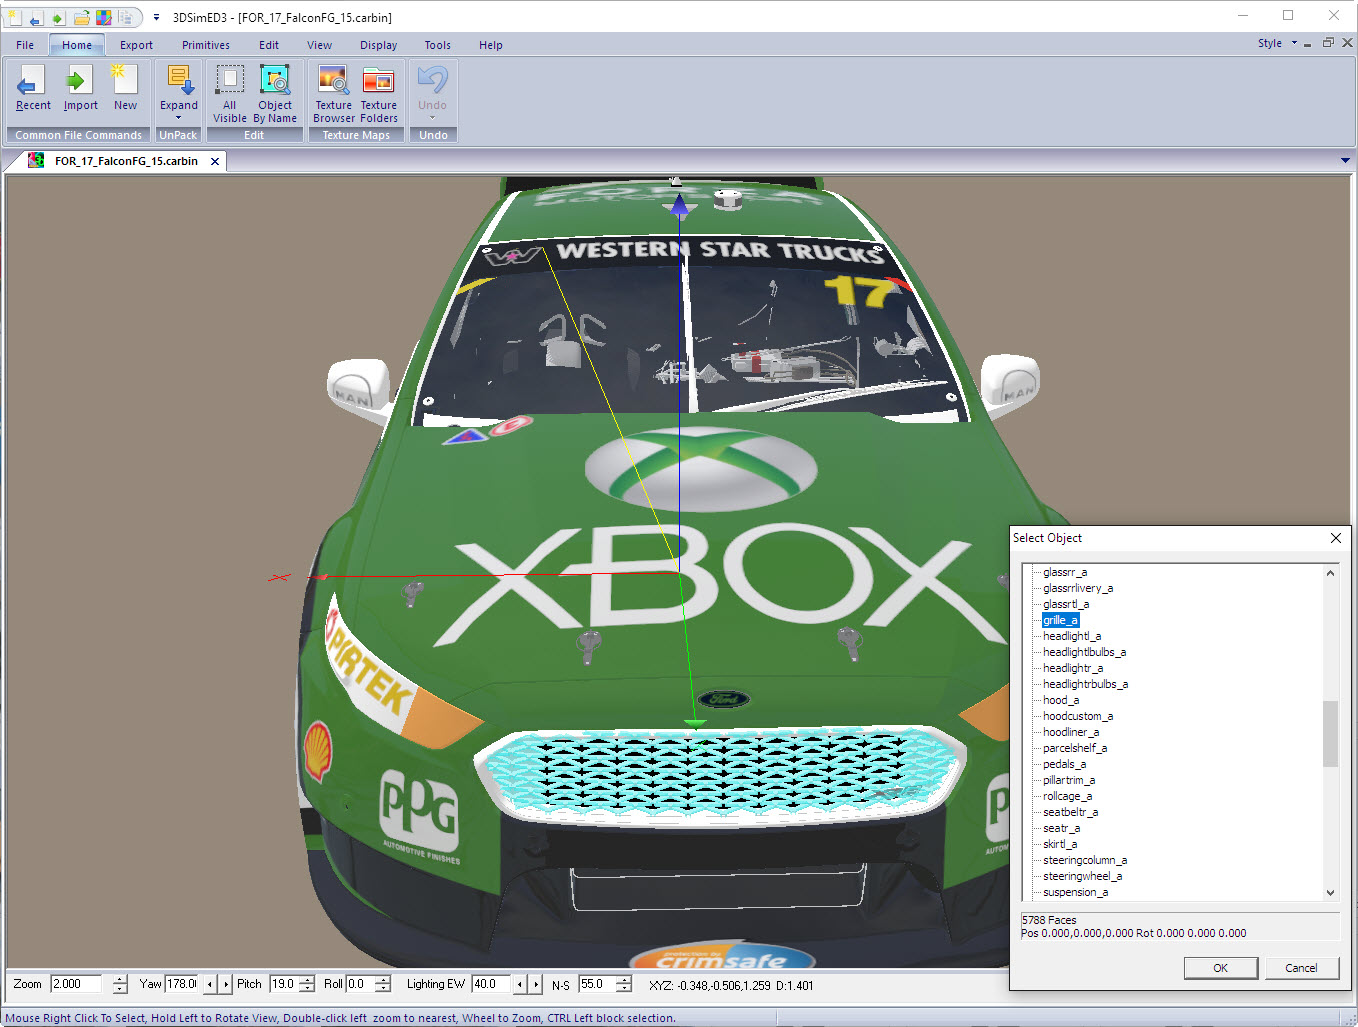Select steeringwheel_a in object list
The image size is (1358, 1027).
click(x=1082, y=876)
